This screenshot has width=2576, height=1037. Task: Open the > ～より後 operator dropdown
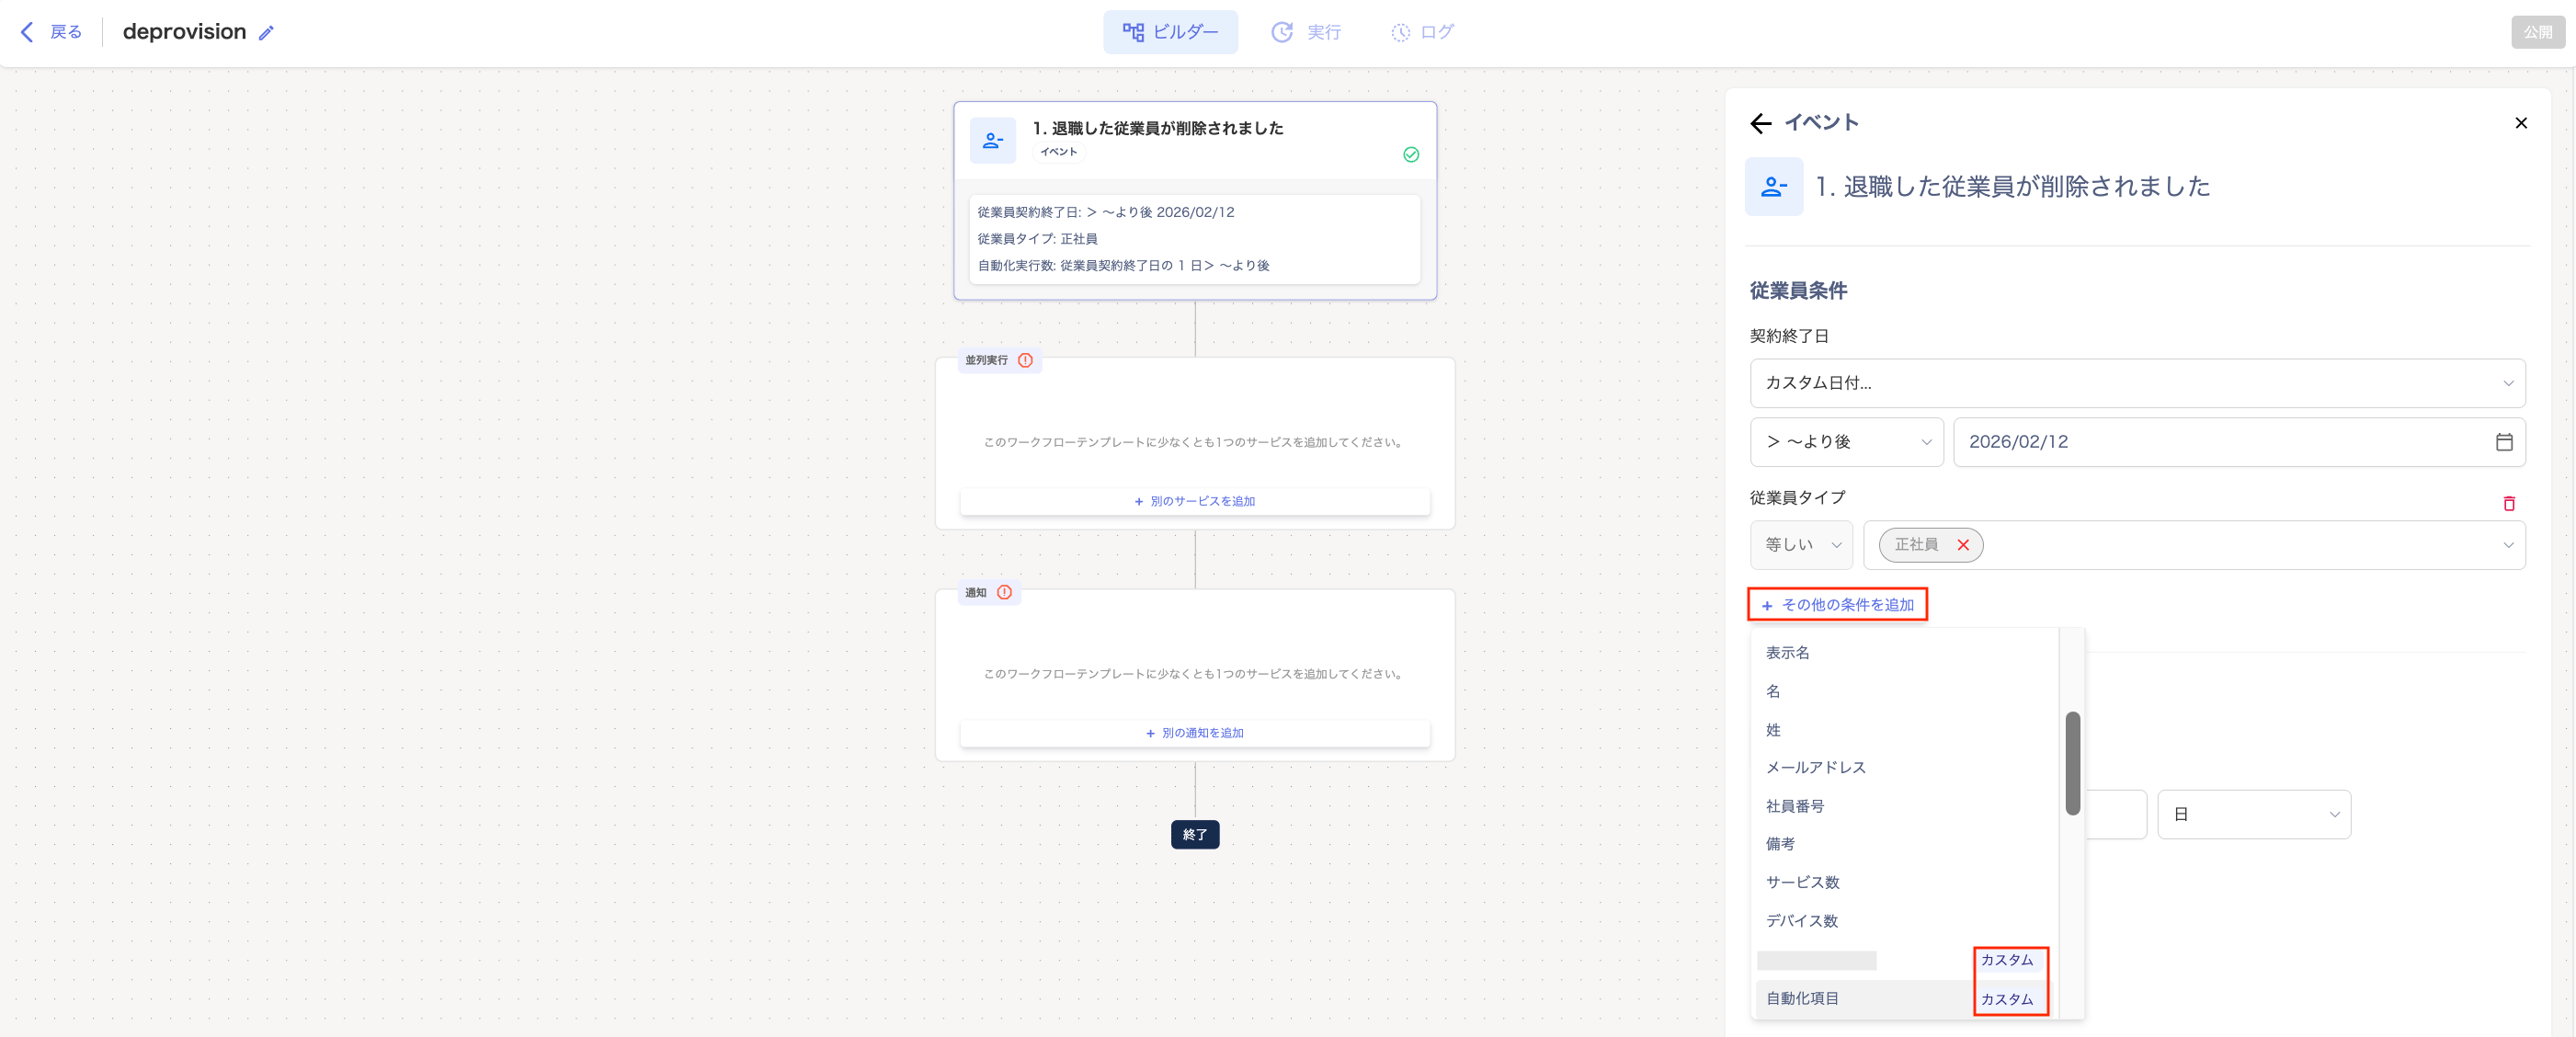click(x=1846, y=442)
